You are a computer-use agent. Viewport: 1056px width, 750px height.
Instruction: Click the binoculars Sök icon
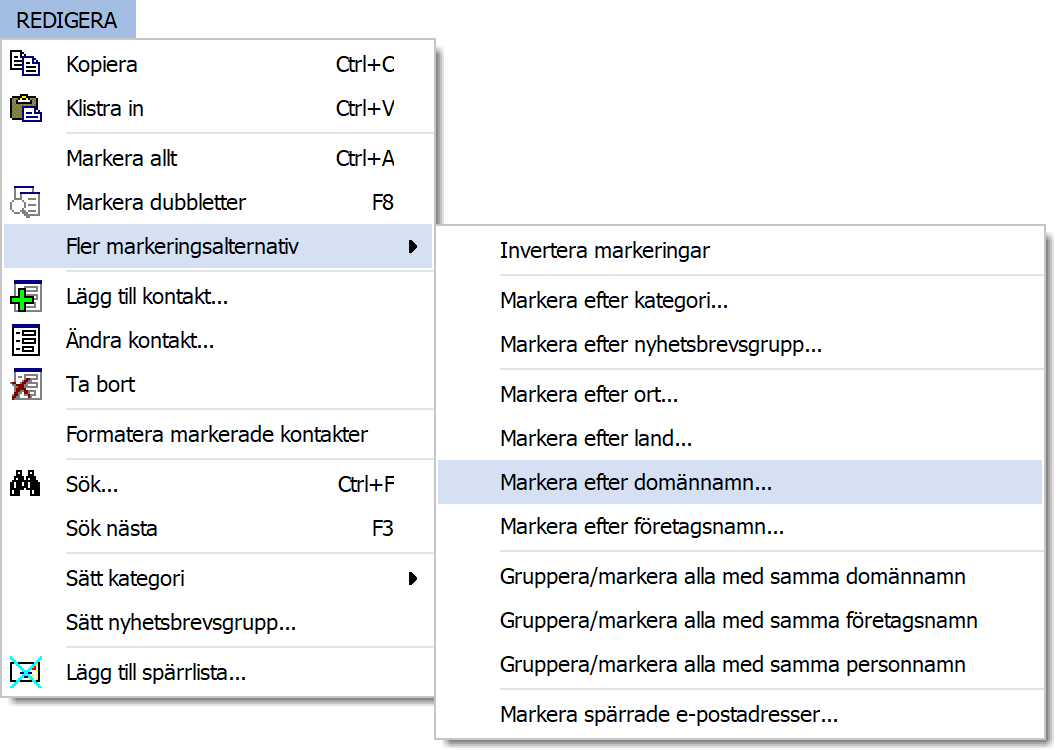click(26, 484)
